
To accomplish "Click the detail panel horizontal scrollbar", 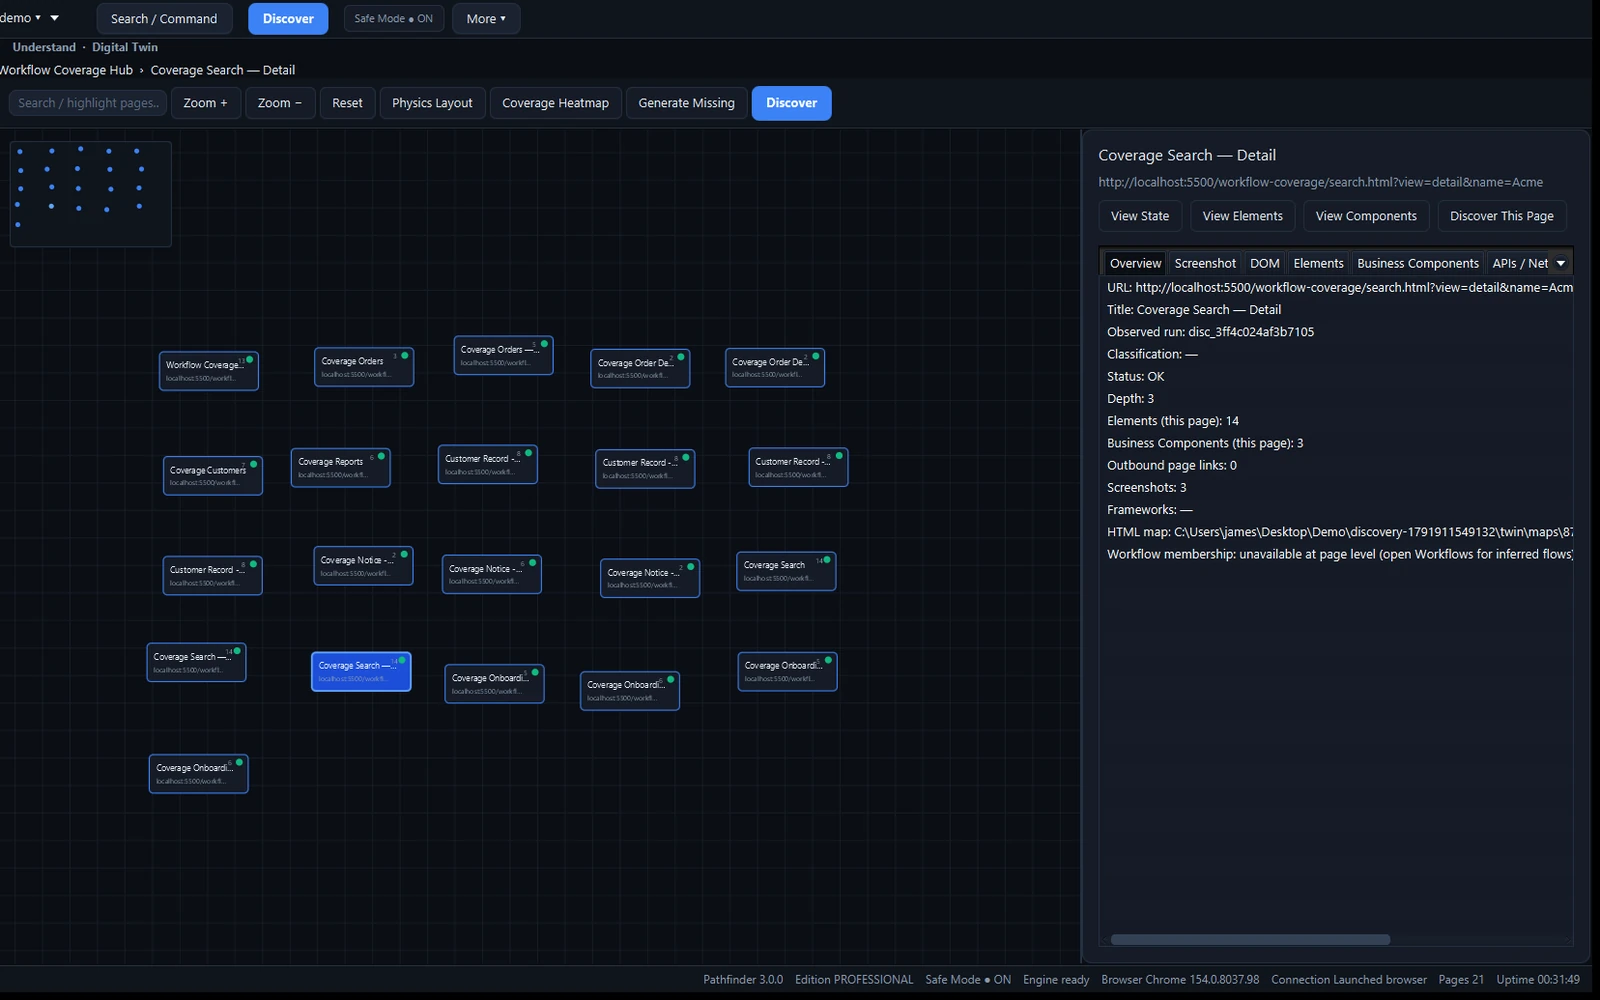I will (x=1250, y=939).
